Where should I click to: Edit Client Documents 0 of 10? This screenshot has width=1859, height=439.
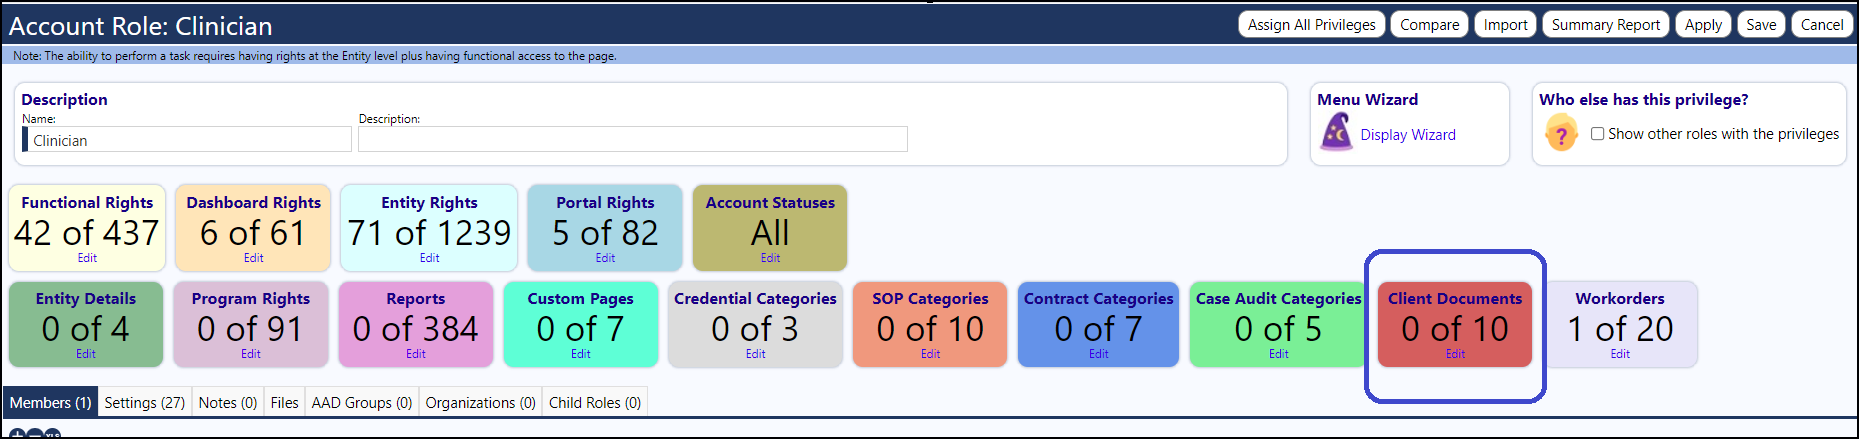(x=1455, y=354)
